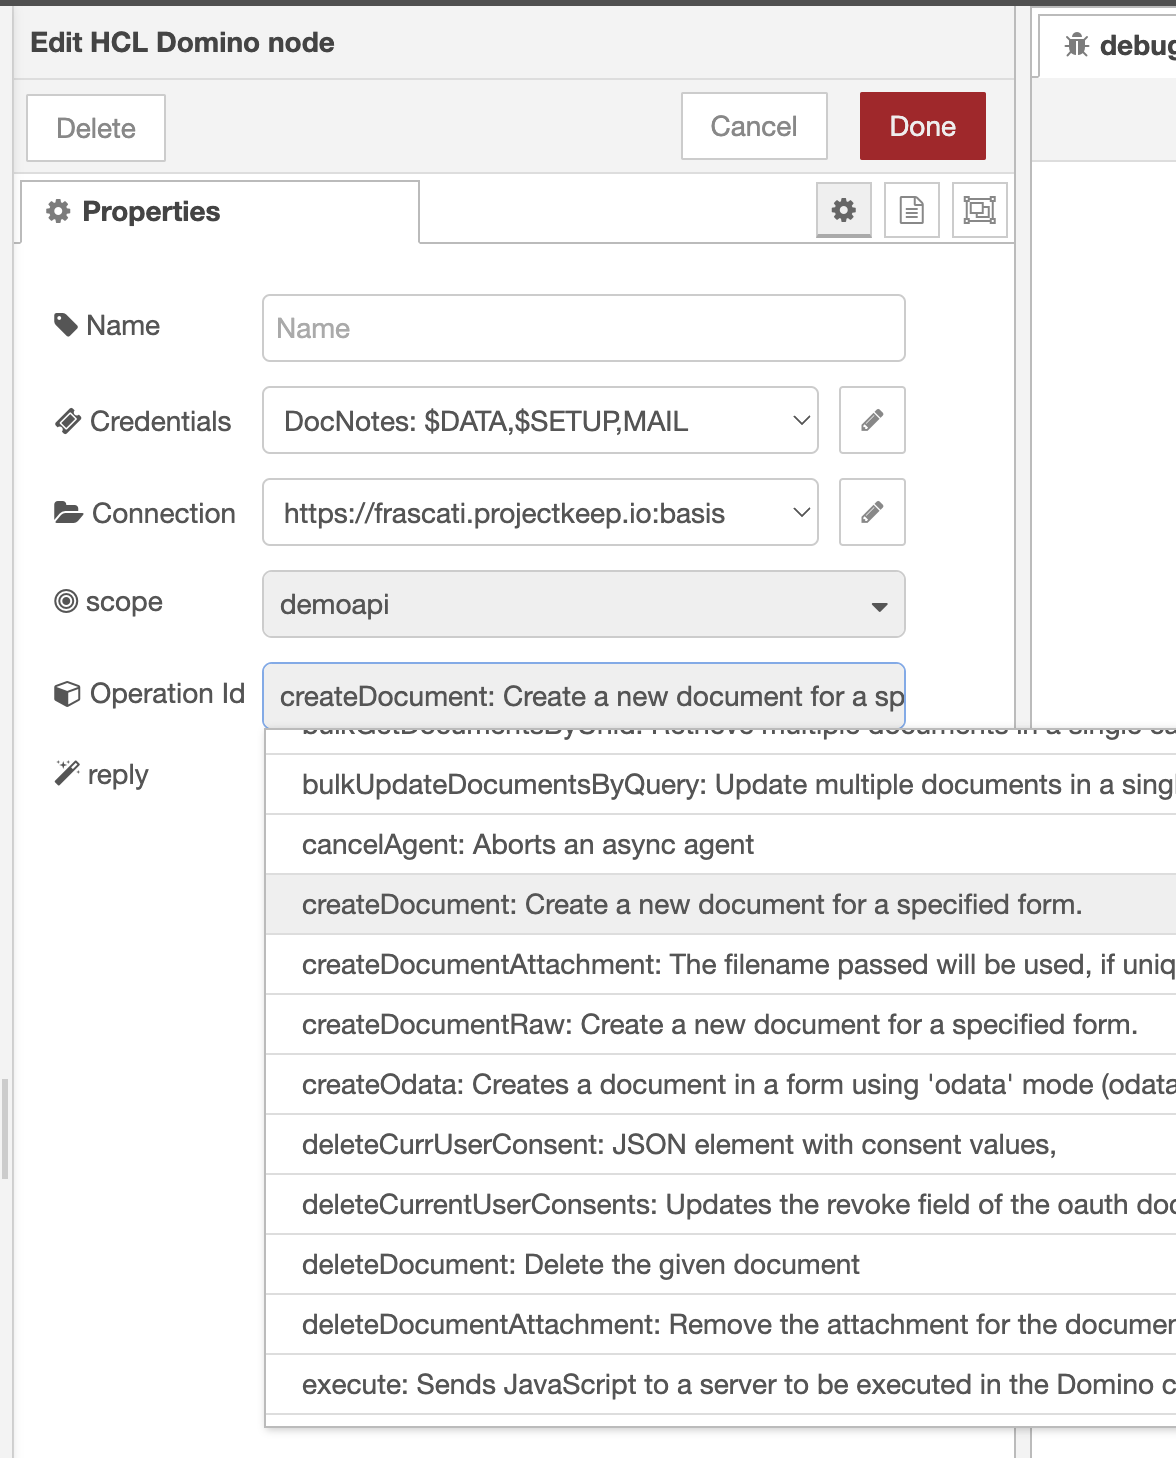Click the Operation Id combo box

(x=584, y=696)
